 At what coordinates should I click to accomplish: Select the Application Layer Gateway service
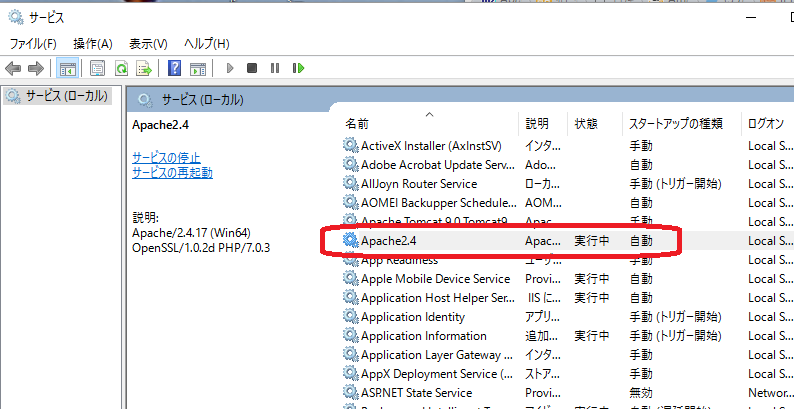tap(568, 355)
